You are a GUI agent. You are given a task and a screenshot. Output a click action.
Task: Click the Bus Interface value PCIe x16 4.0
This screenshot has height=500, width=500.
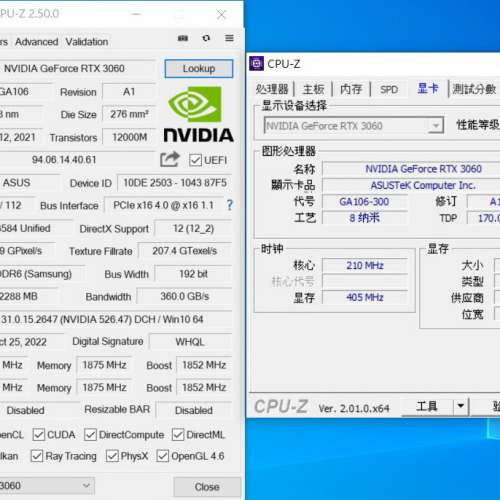[163, 205]
